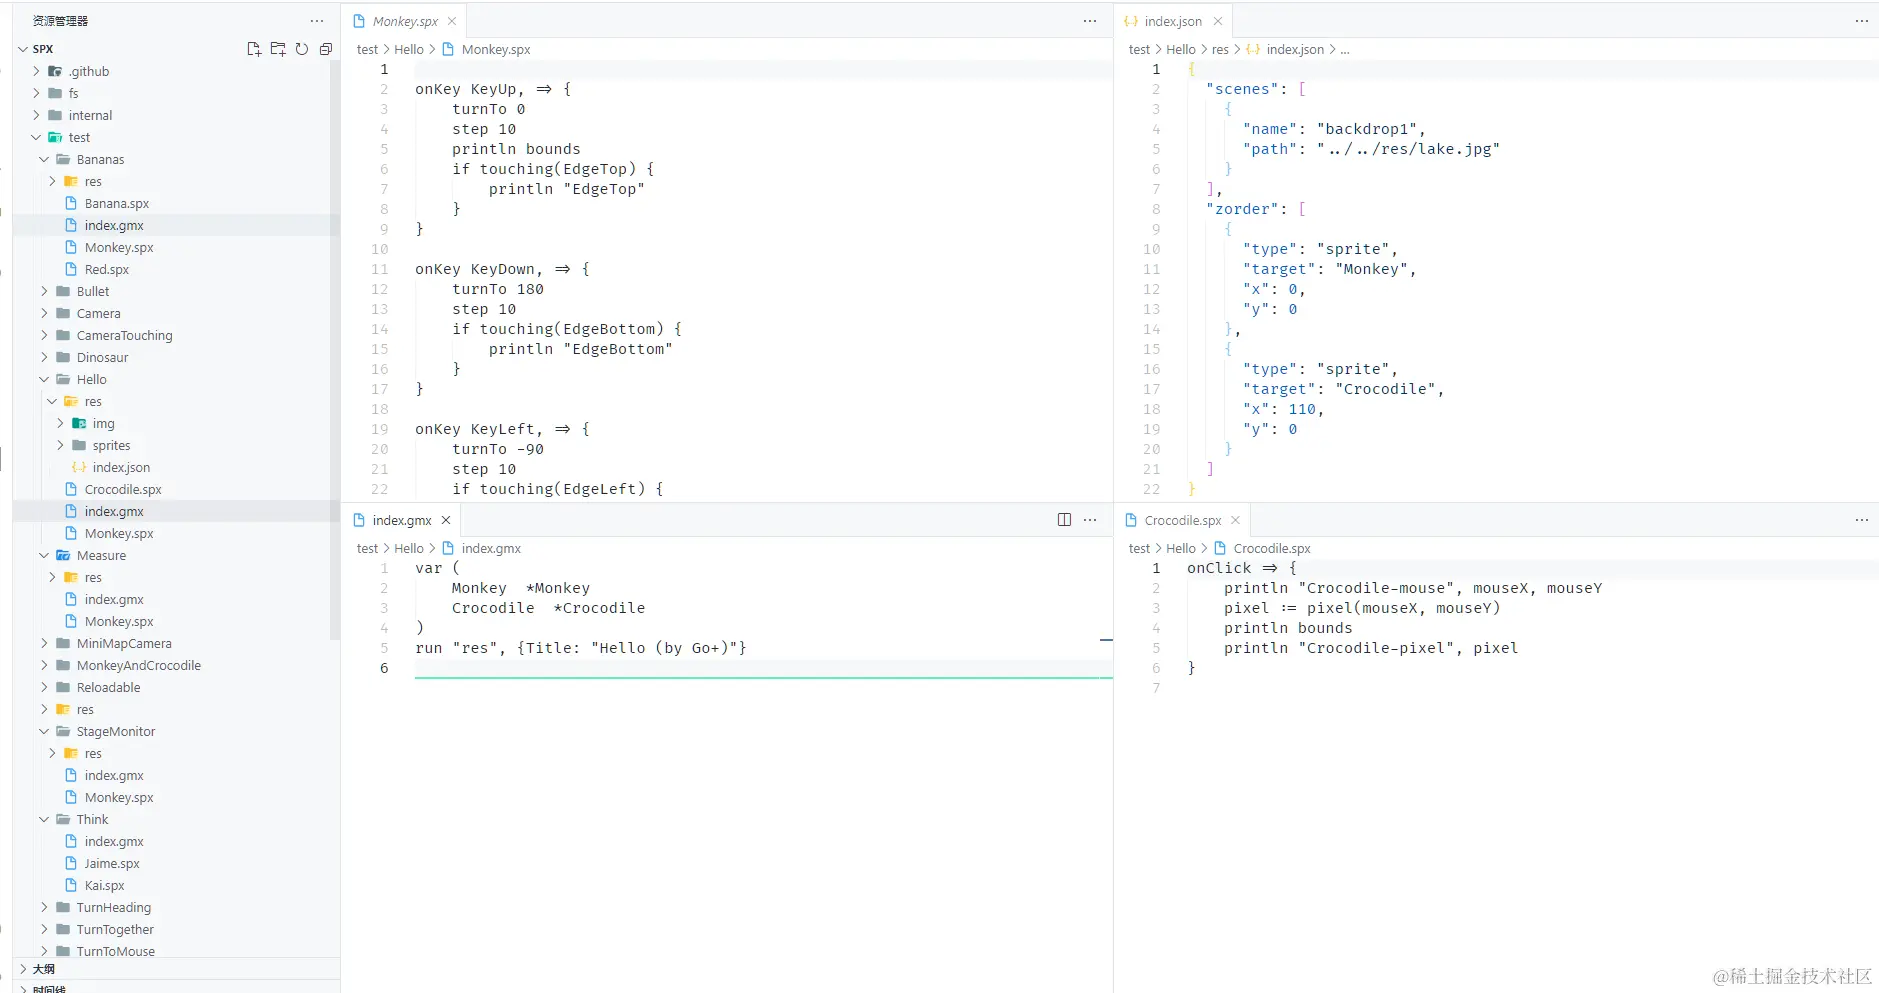Open Banana.spx file in explorer
This screenshot has height=993, width=1879.
(x=116, y=203)
